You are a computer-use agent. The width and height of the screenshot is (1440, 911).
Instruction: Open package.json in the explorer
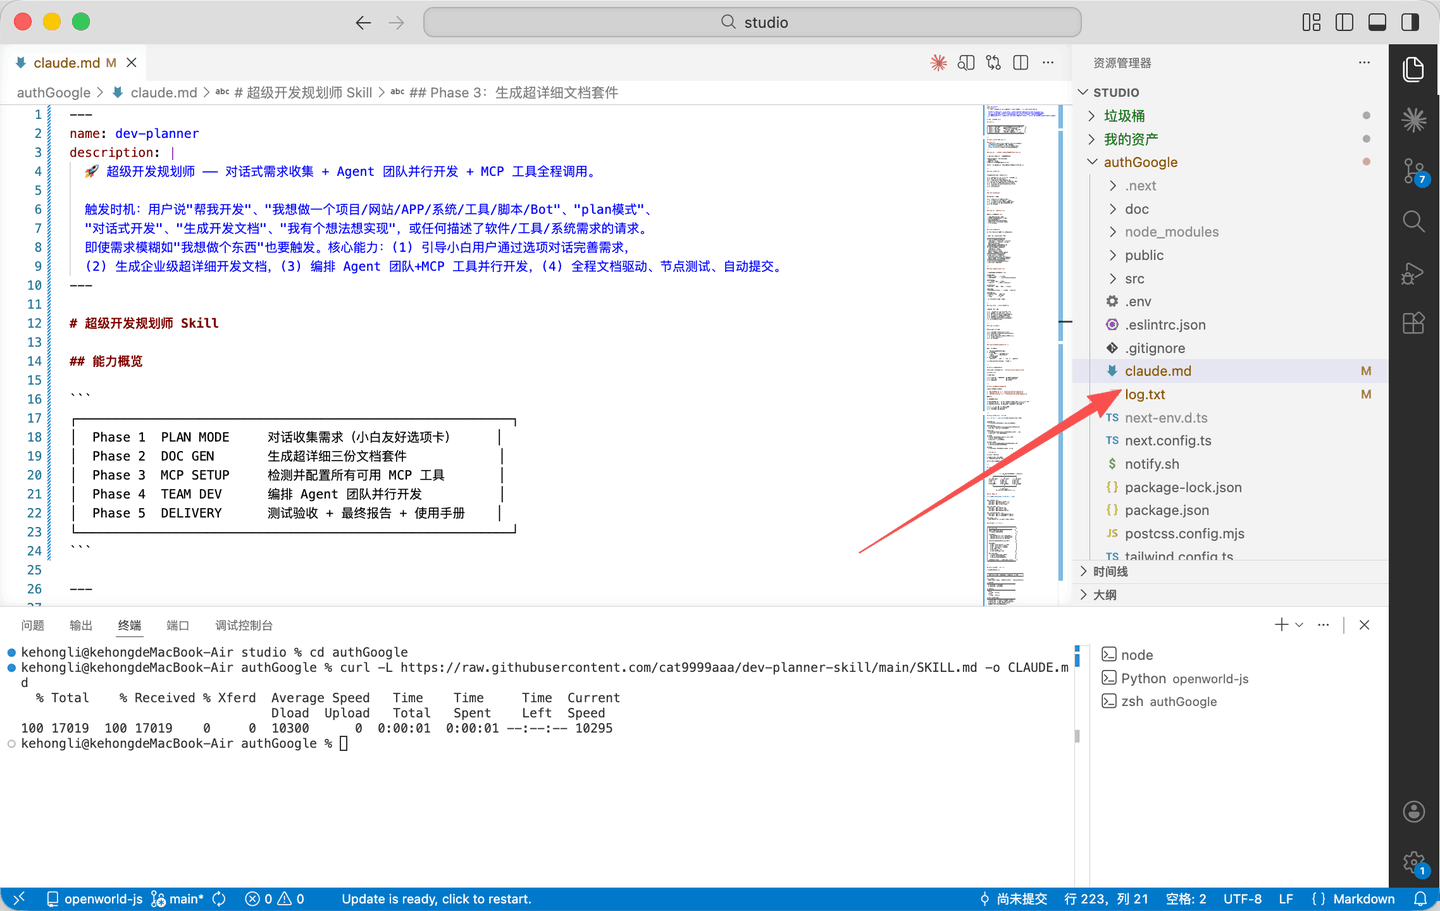click(x=1166, y=510)
